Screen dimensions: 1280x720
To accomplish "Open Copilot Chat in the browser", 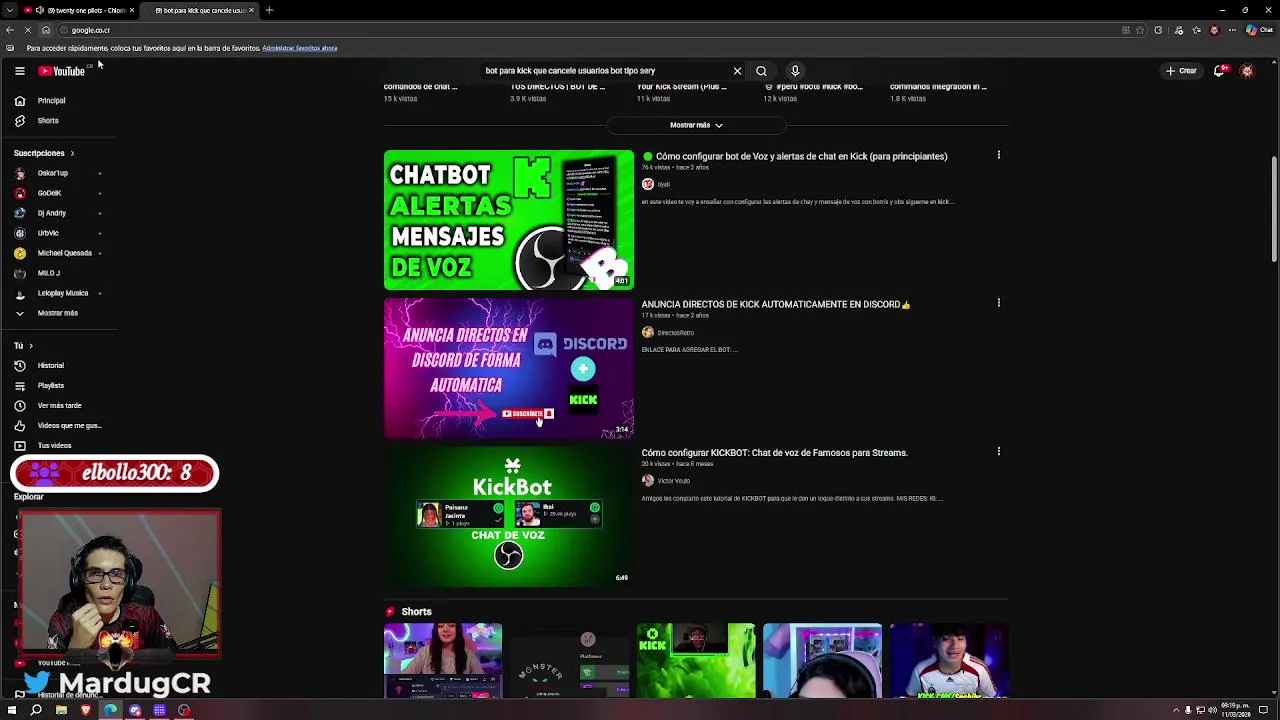I will tap(1258, 30).
